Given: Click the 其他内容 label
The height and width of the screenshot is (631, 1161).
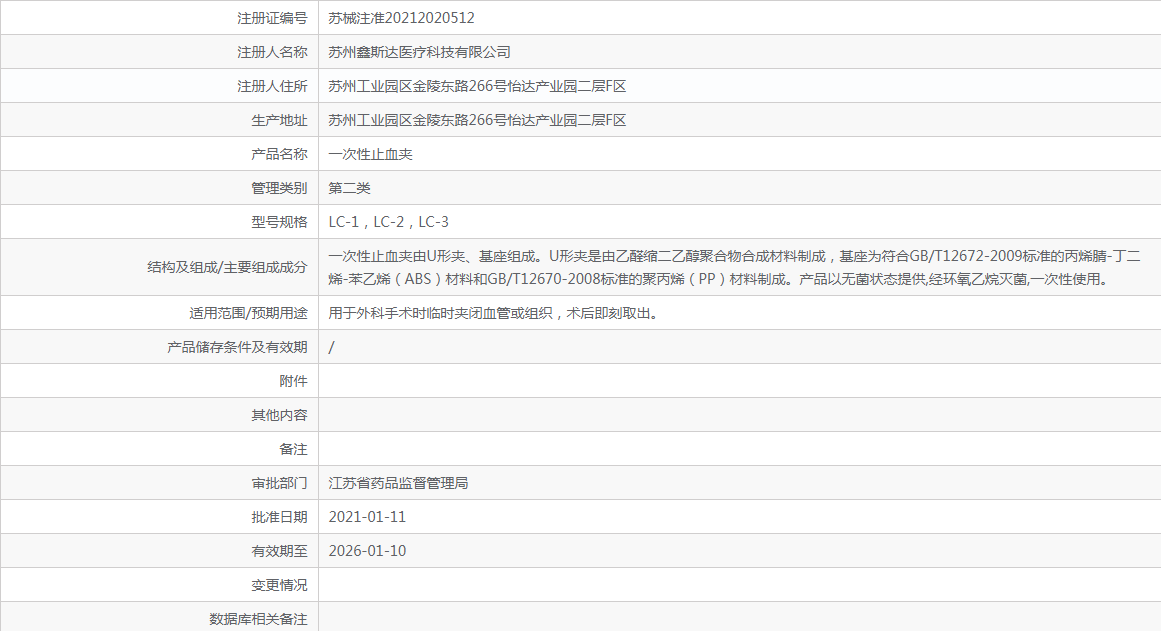Looking at the screenshot, I should 279,415.
